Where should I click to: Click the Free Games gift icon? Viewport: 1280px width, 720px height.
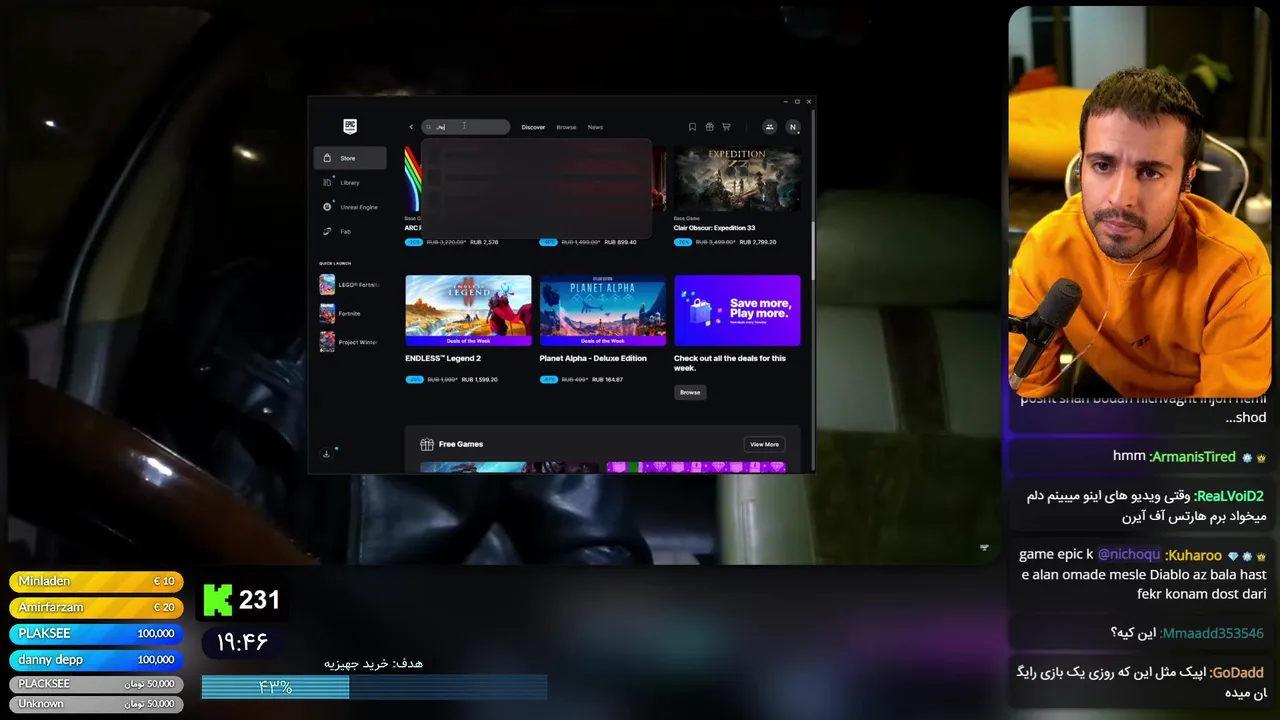tap(427, 444)
